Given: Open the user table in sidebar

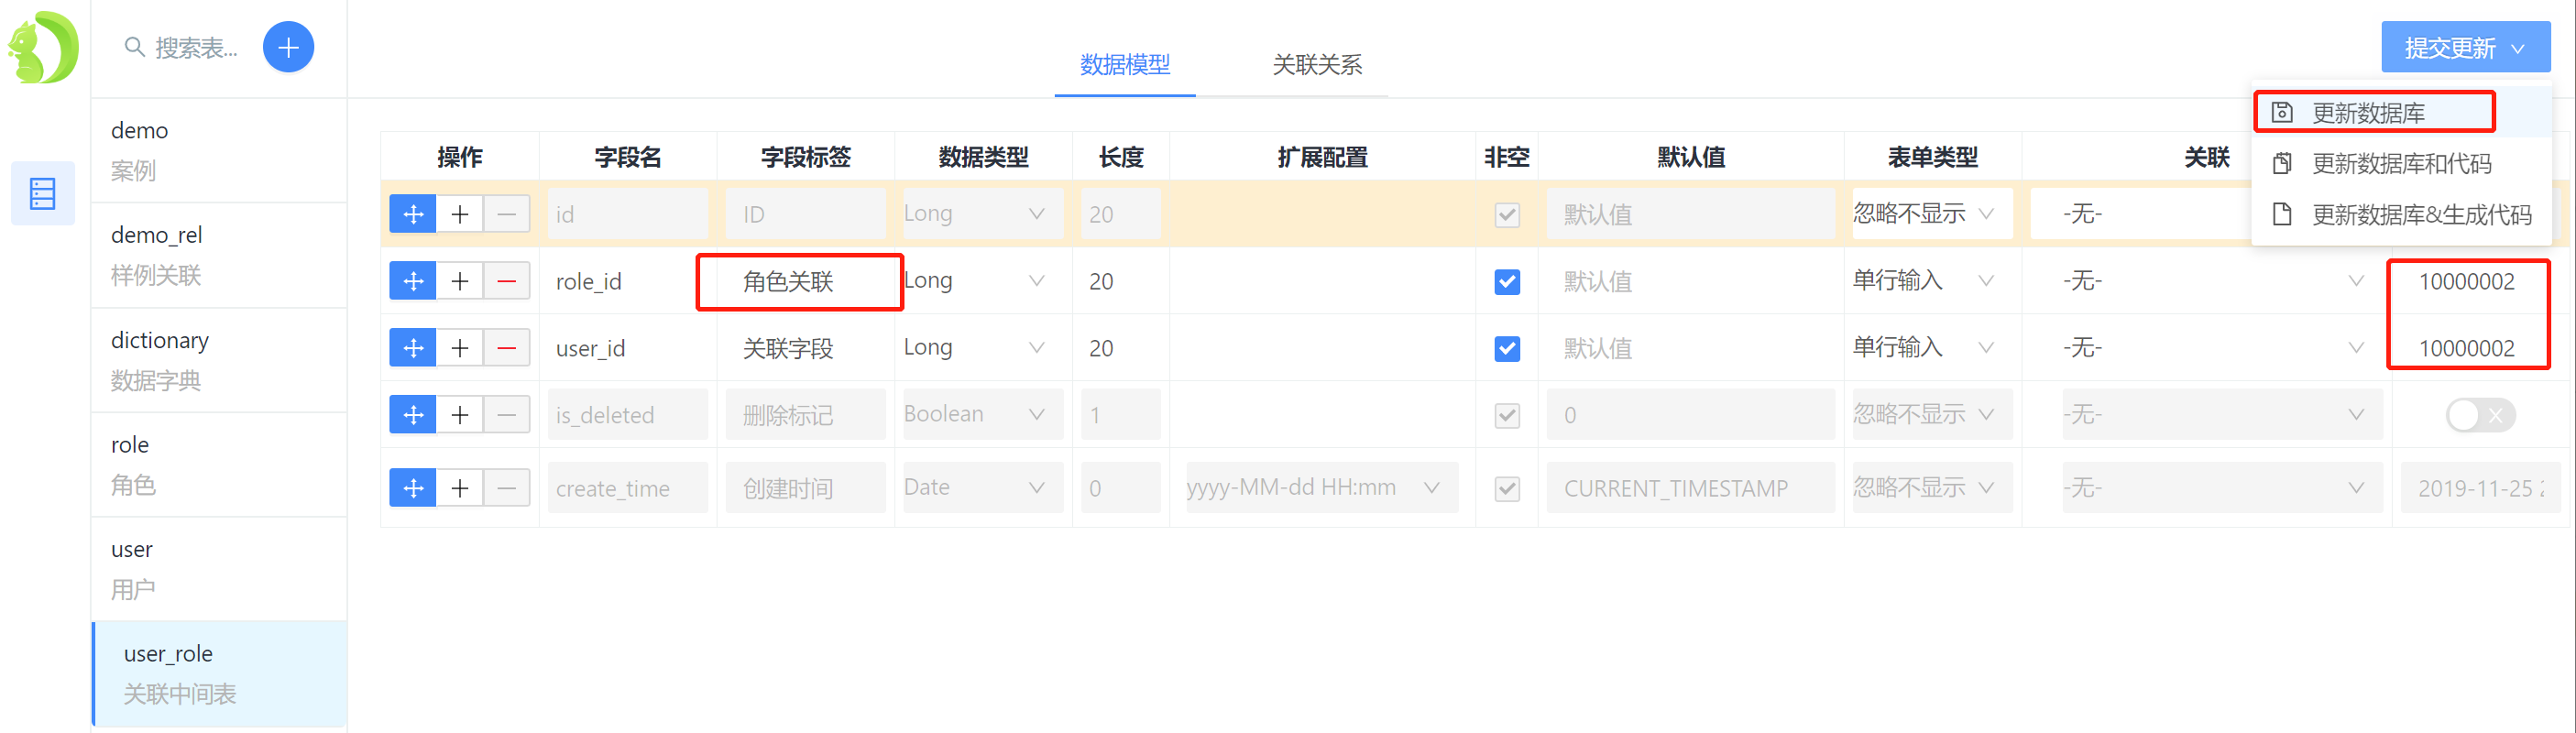Looking at the screenshot, I should click(219, 569).
